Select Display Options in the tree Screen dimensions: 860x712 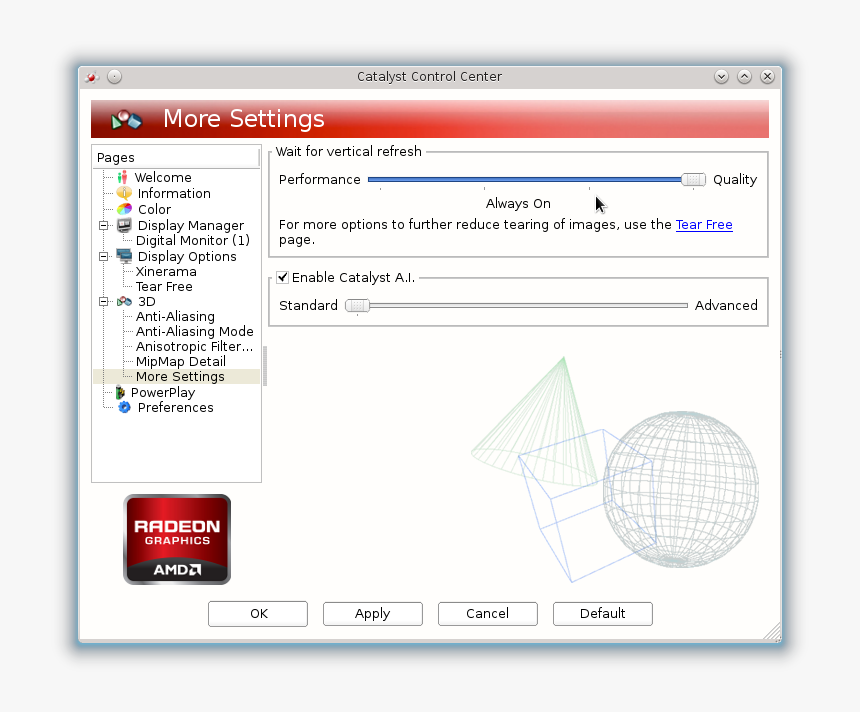pyautogui.click(x=187, y=256)
